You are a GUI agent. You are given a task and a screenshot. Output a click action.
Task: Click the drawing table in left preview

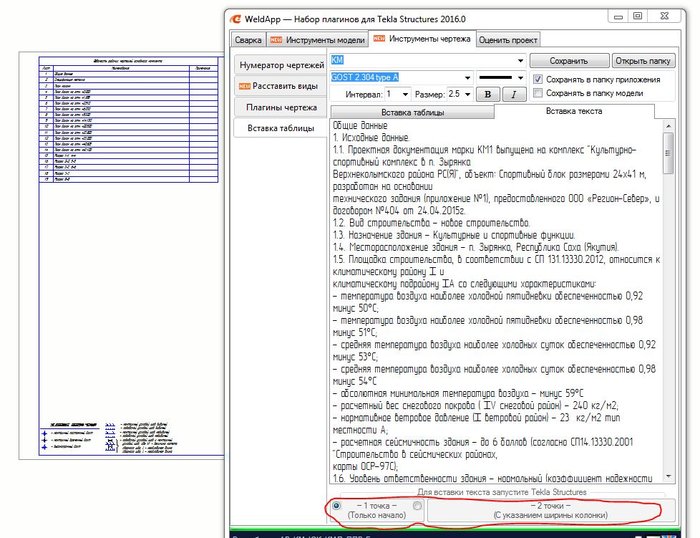click(x=129, y=120)
